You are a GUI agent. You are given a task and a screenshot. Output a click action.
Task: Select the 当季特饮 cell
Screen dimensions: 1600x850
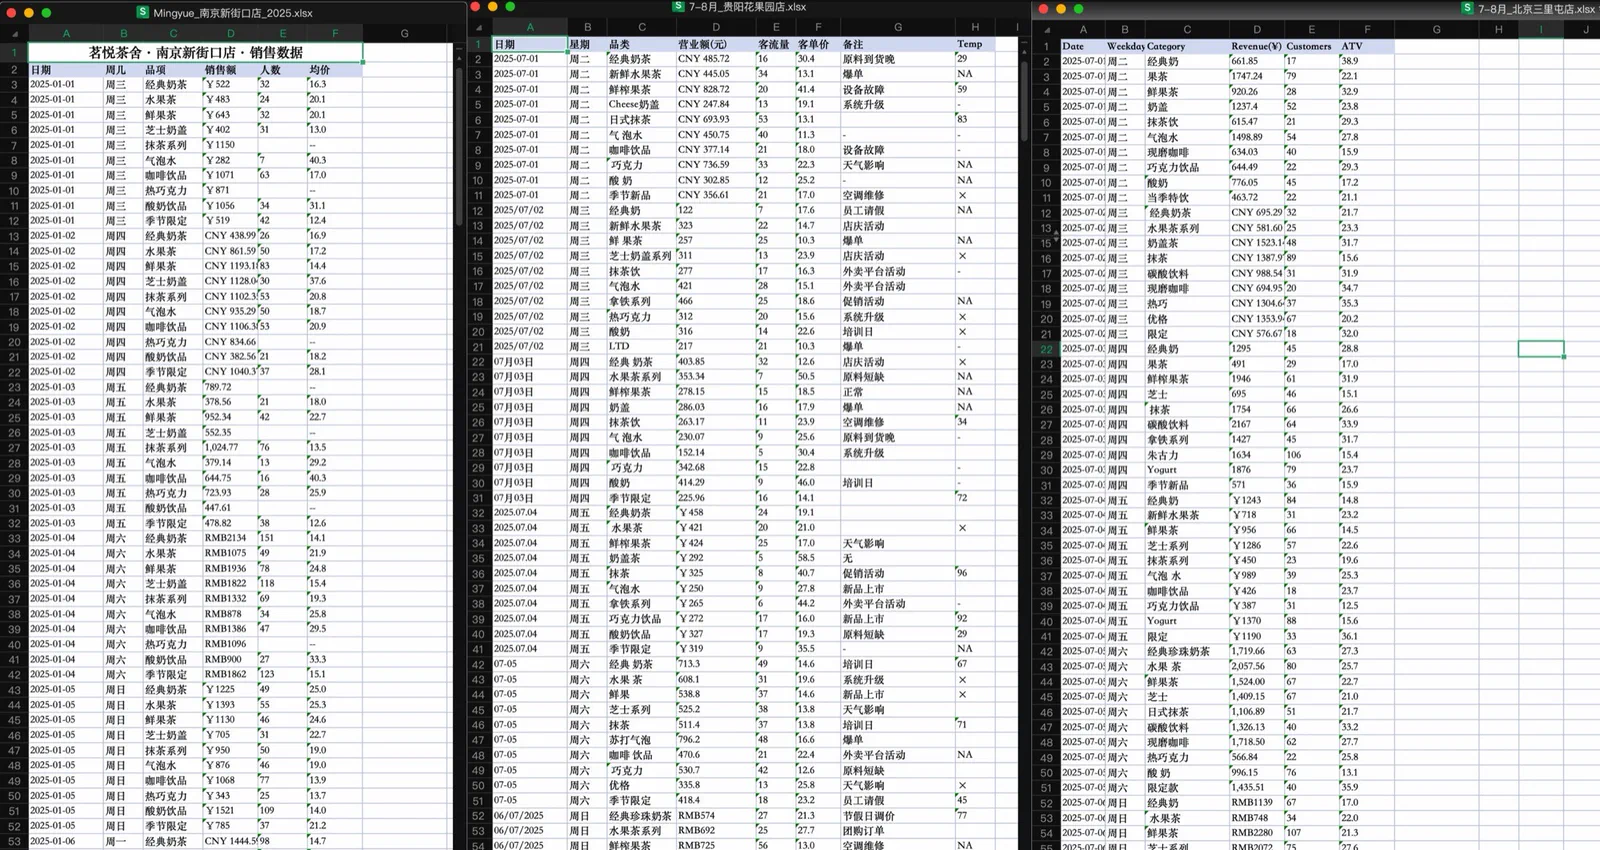(x=1187, y=198)
